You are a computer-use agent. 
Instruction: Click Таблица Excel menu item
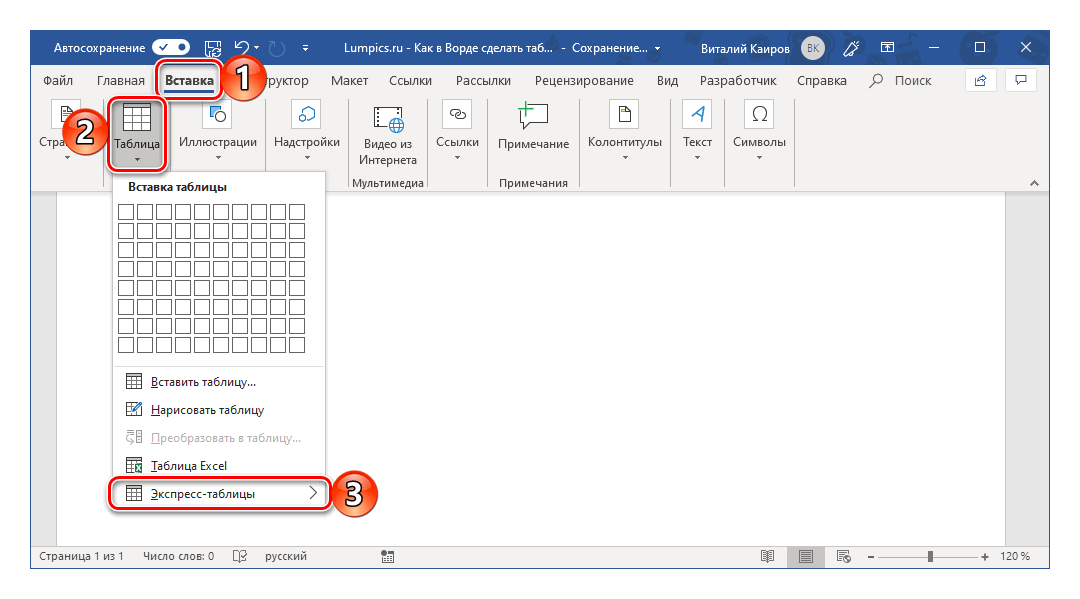pyautogui.click(x=189, y=465)
